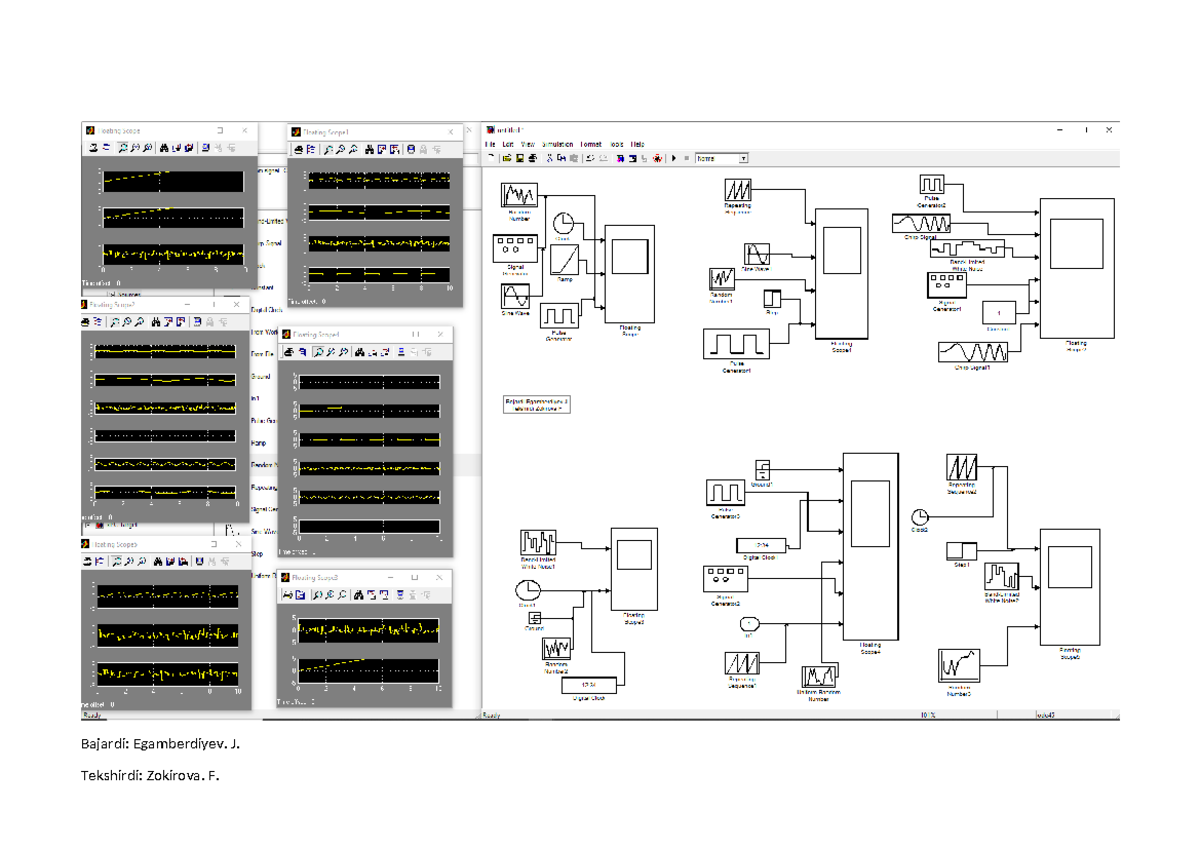Save current axes settings in Floating Scope1
The width and height of the screenshot is (1200, 849).
[x=383, y=149]
